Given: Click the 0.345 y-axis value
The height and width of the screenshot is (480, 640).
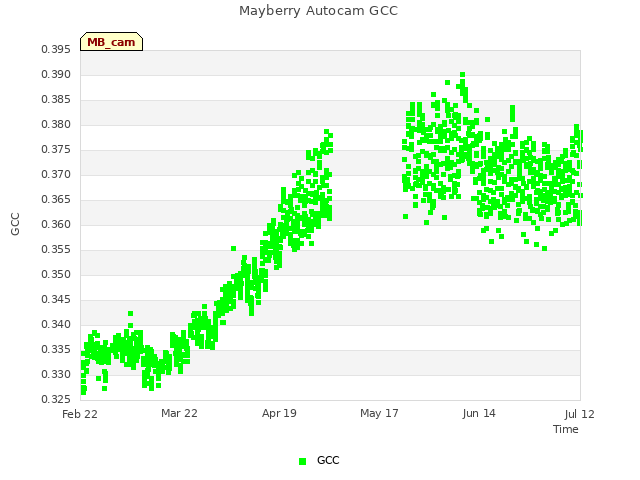Looking at the screenshot, I should click(56, 300).
